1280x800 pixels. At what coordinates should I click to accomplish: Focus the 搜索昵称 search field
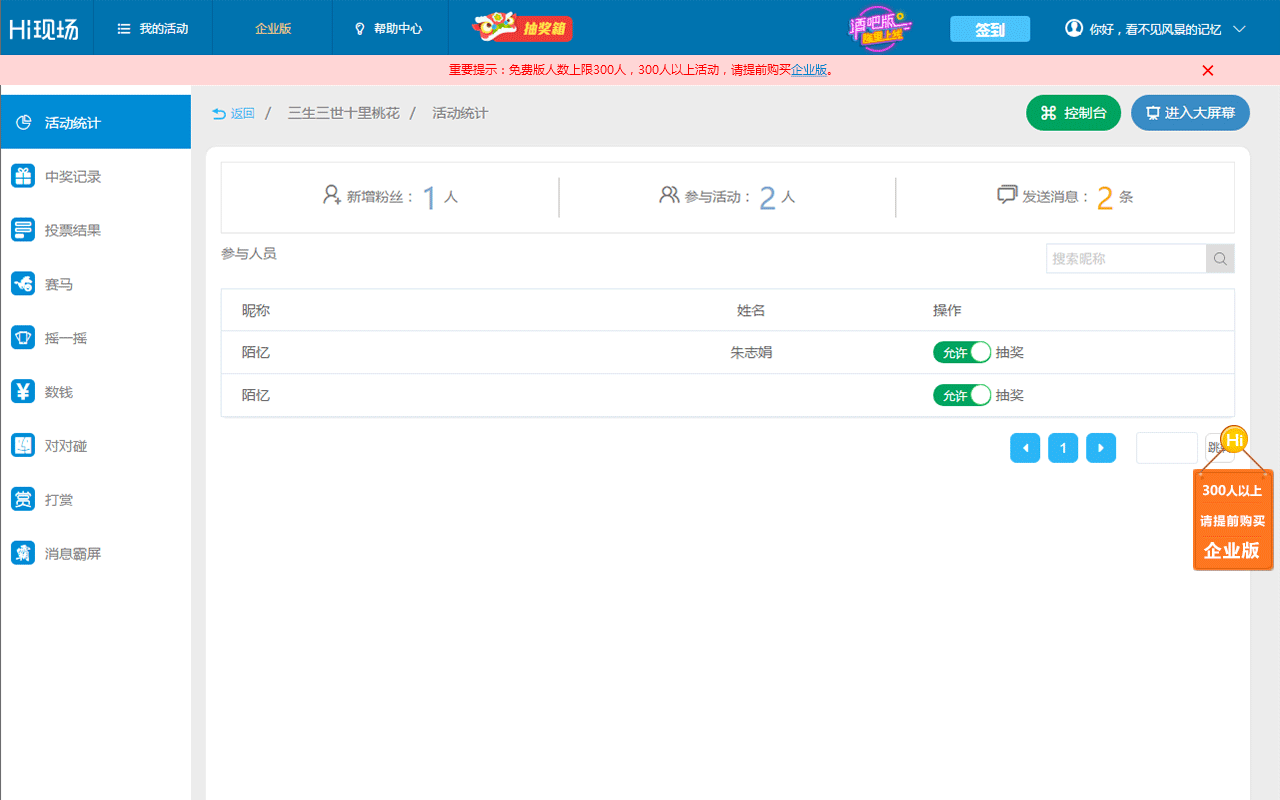(x=1126, y=258)
